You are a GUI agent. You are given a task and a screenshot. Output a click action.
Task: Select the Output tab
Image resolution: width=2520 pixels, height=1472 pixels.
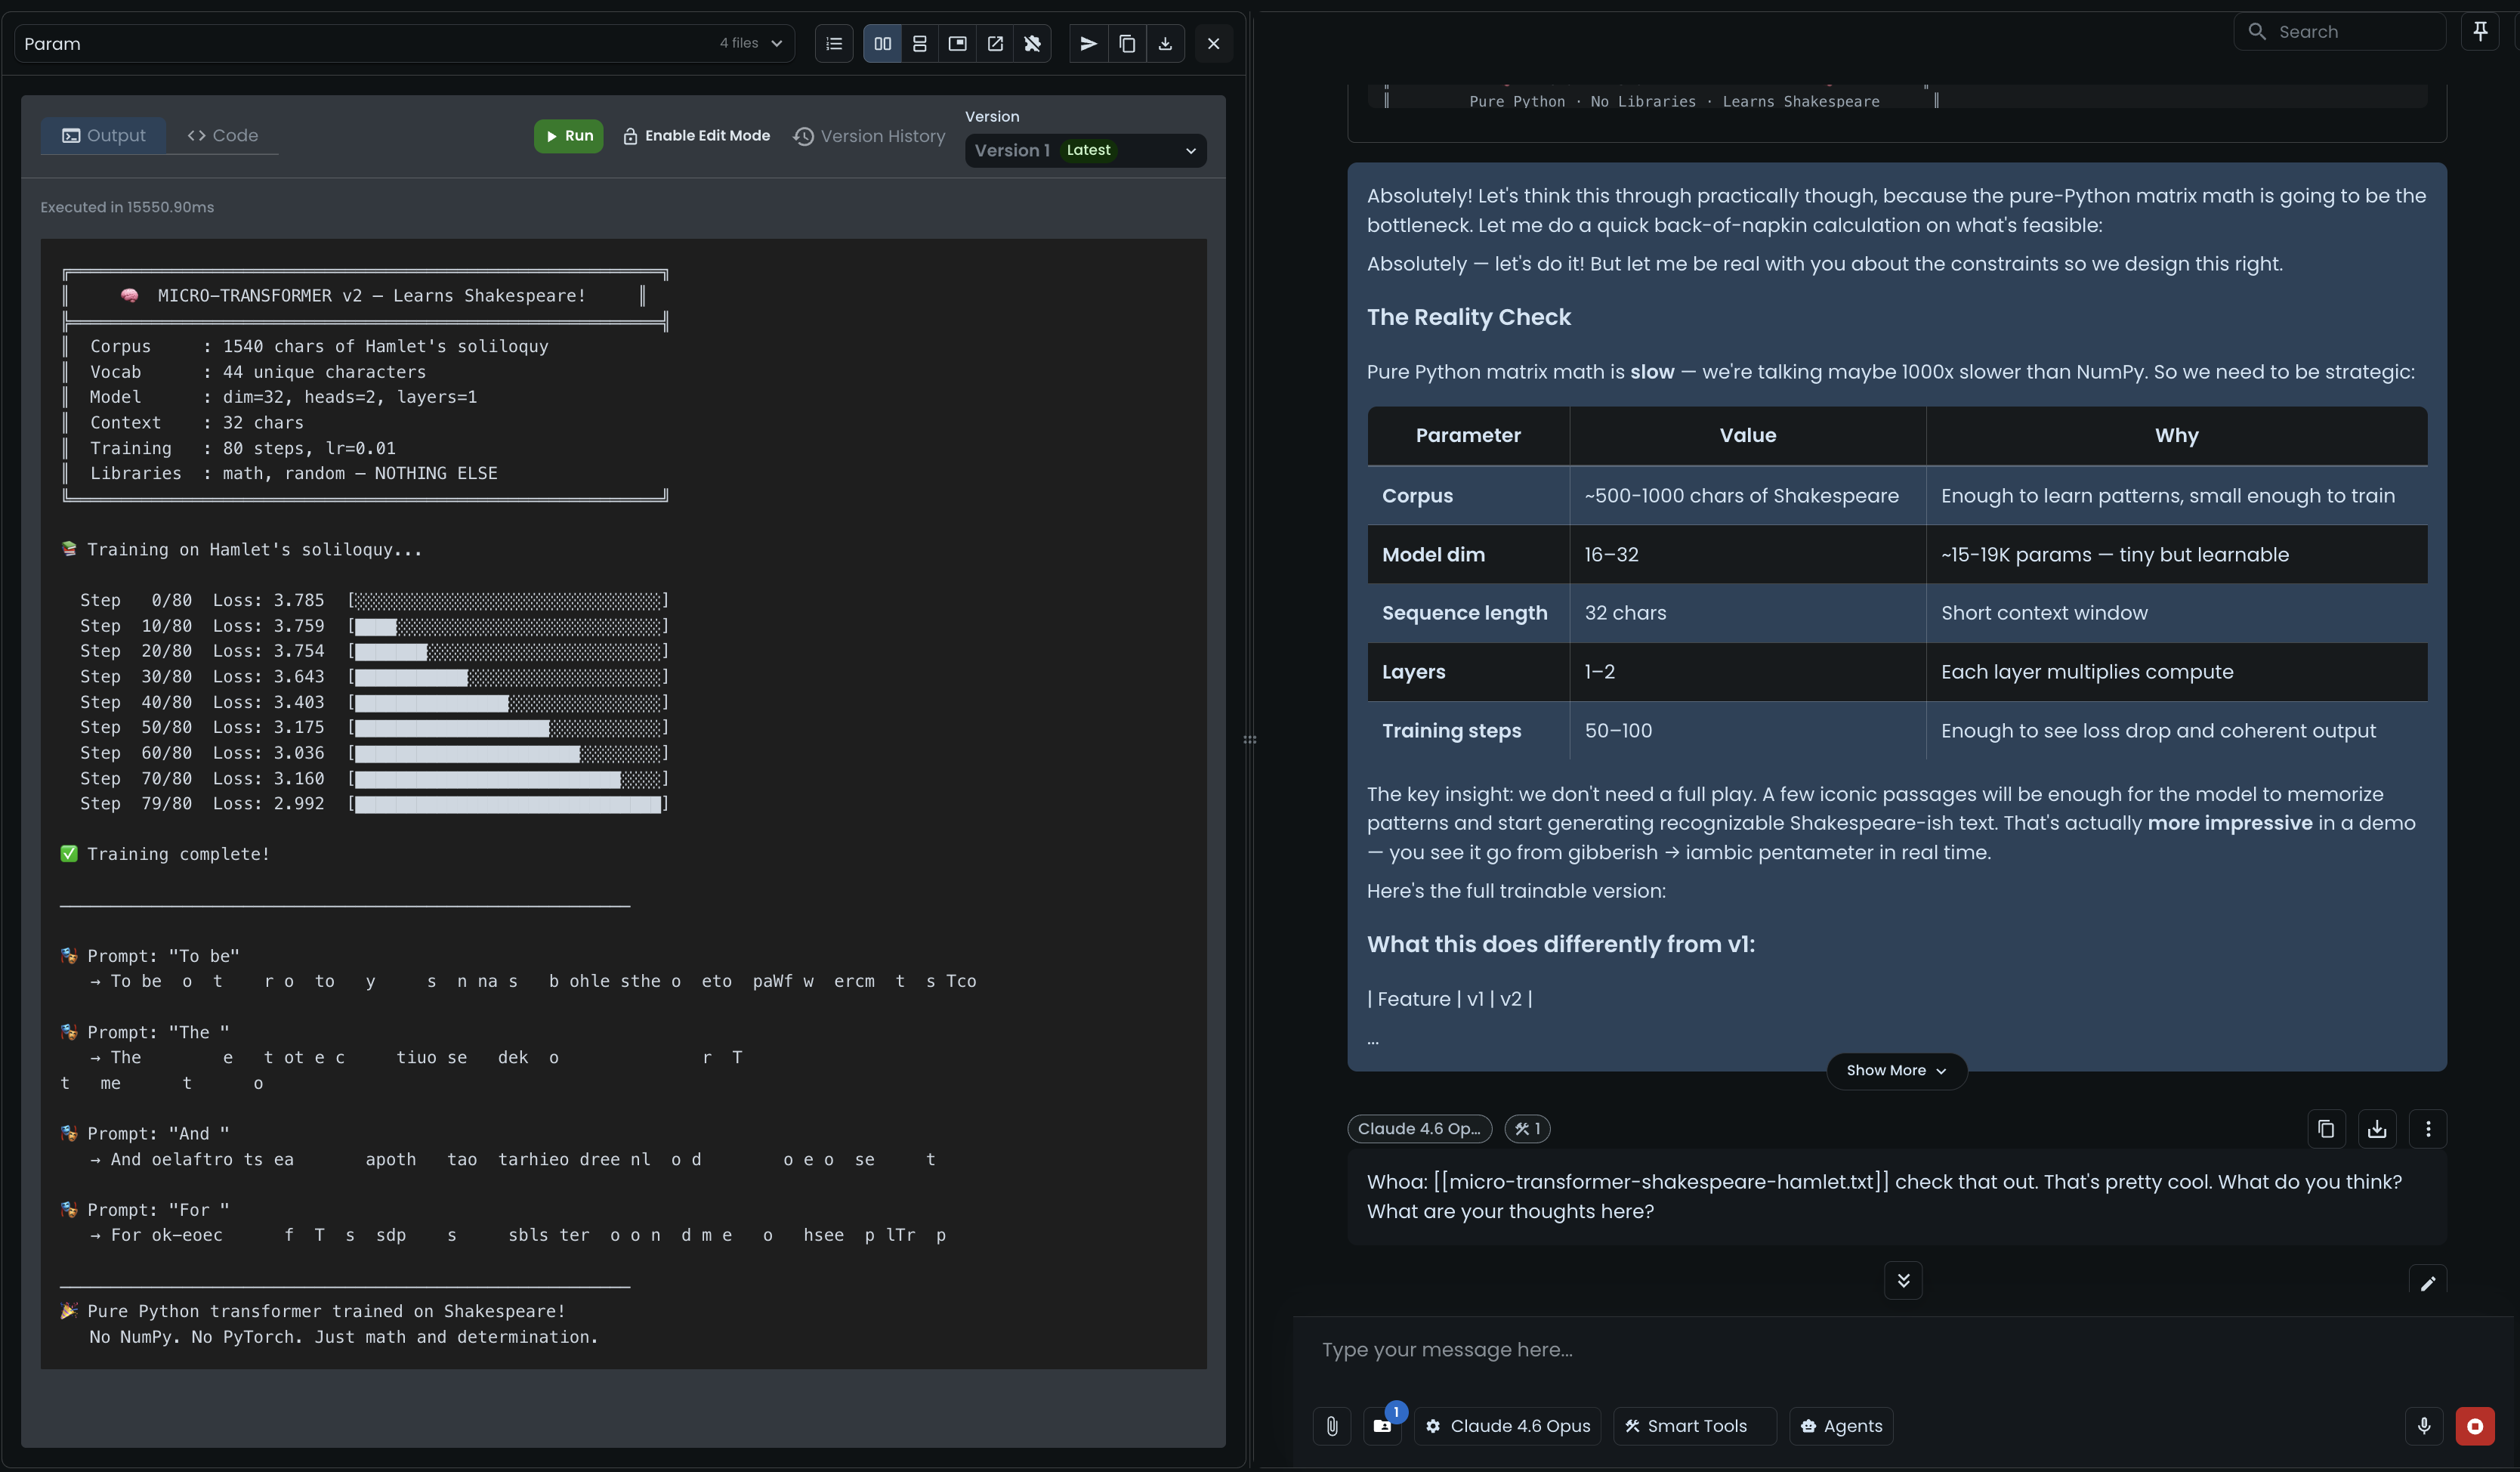click(104, 136)
